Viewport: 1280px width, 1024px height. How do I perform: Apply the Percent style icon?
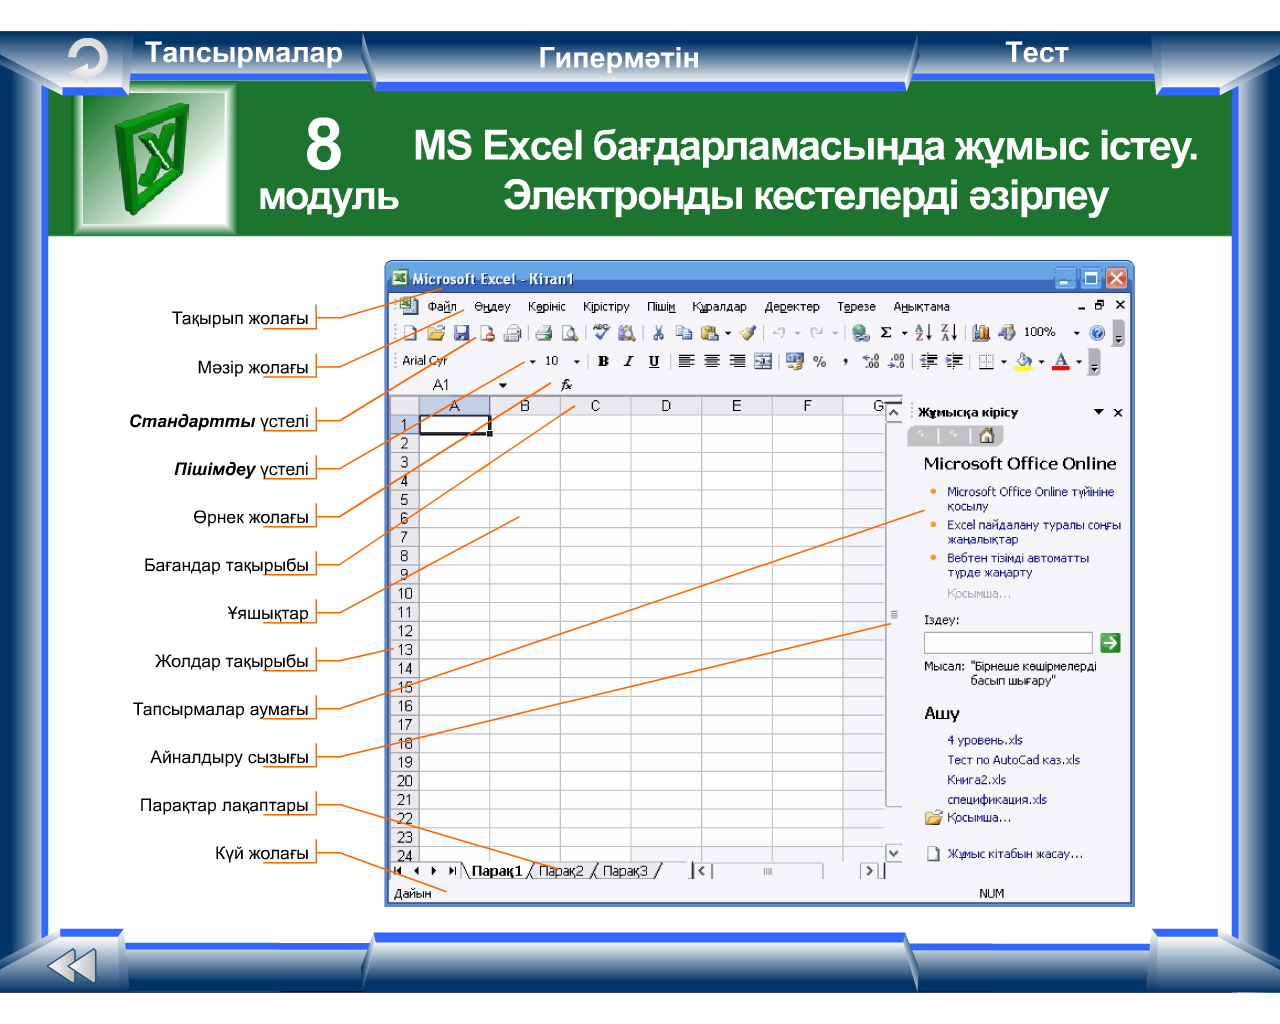click(820, 361)
